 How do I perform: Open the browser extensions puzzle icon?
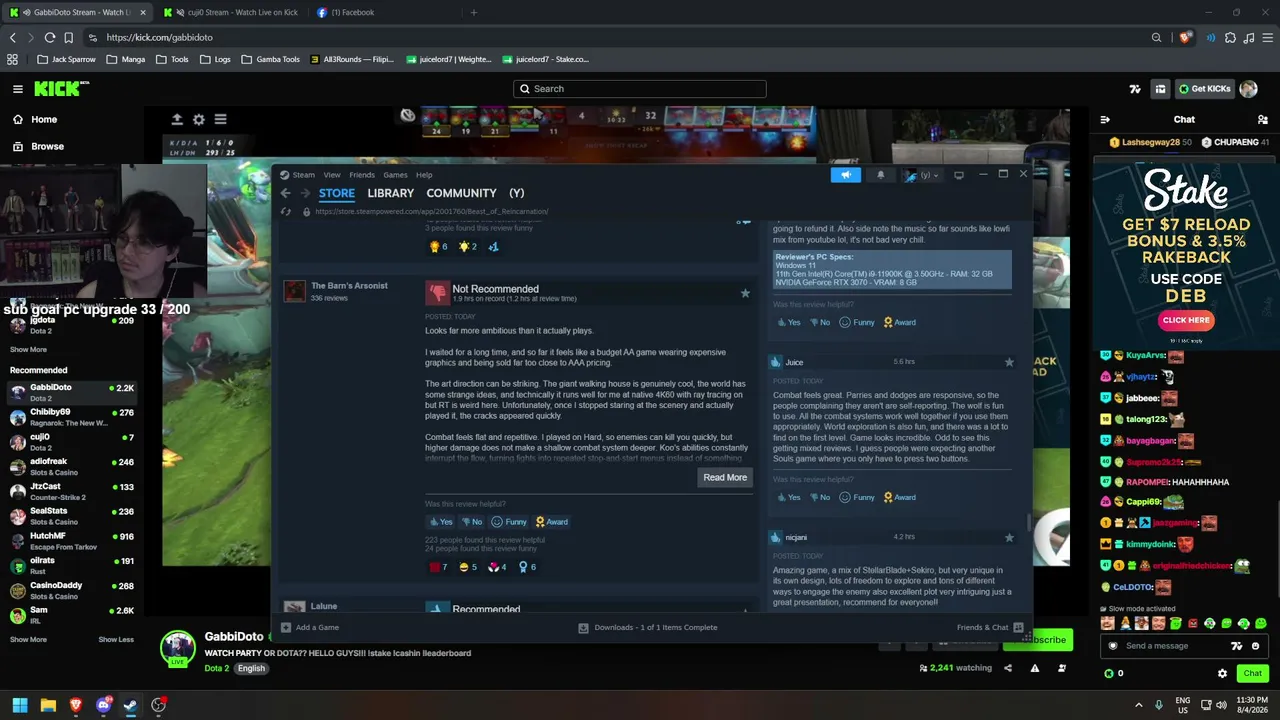pos(1230,38)
